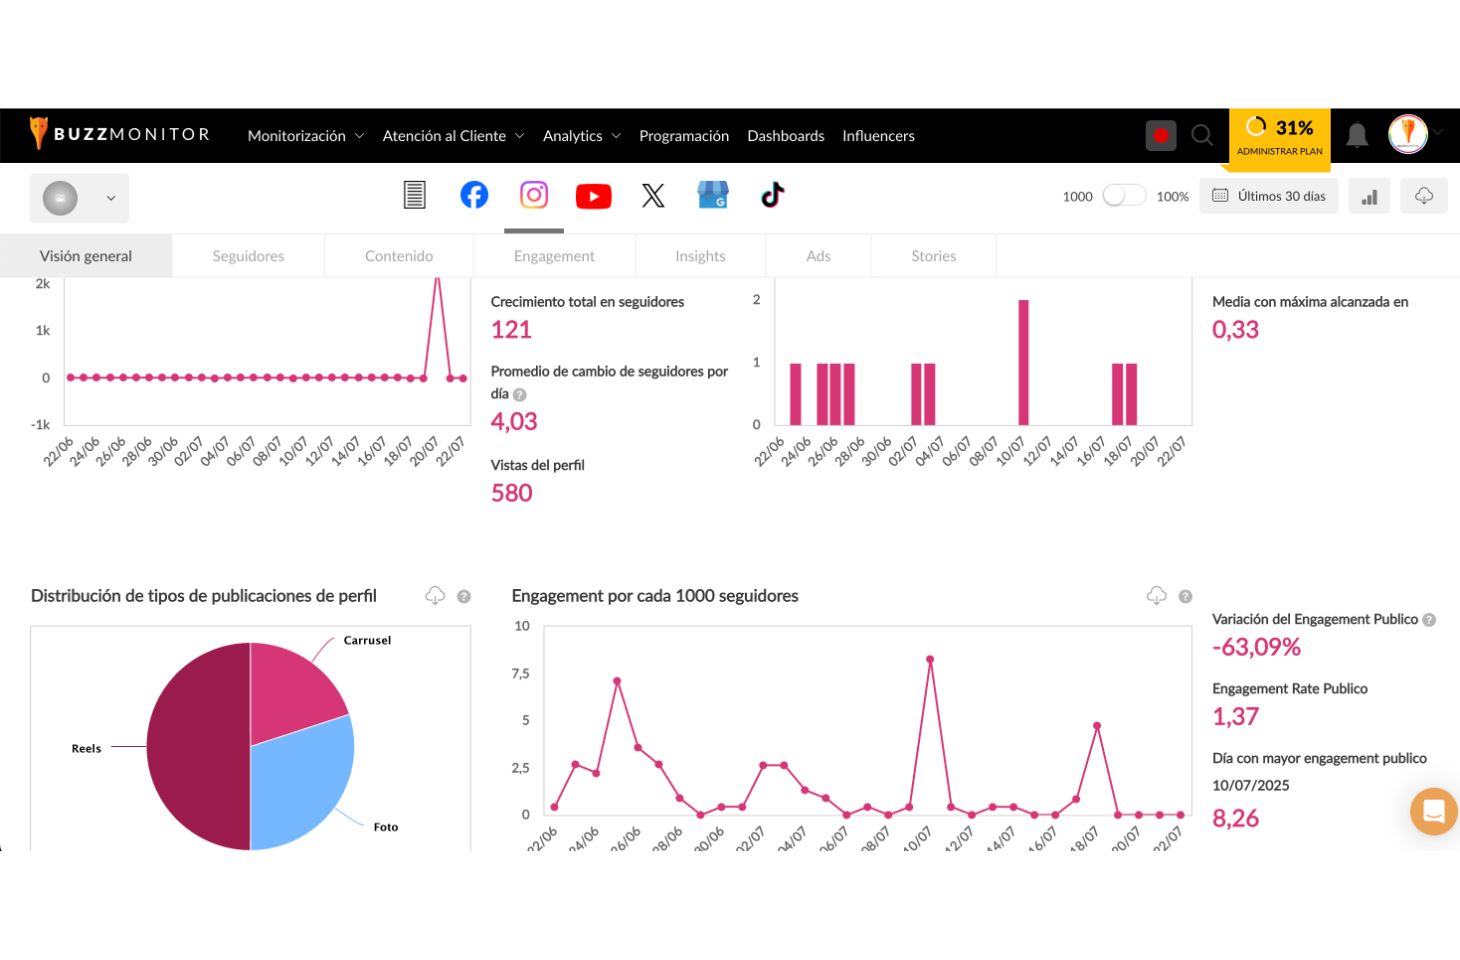Screen dimensions: 1460x960
Task: Open the Seguidores tab
Action: point(248,256)
